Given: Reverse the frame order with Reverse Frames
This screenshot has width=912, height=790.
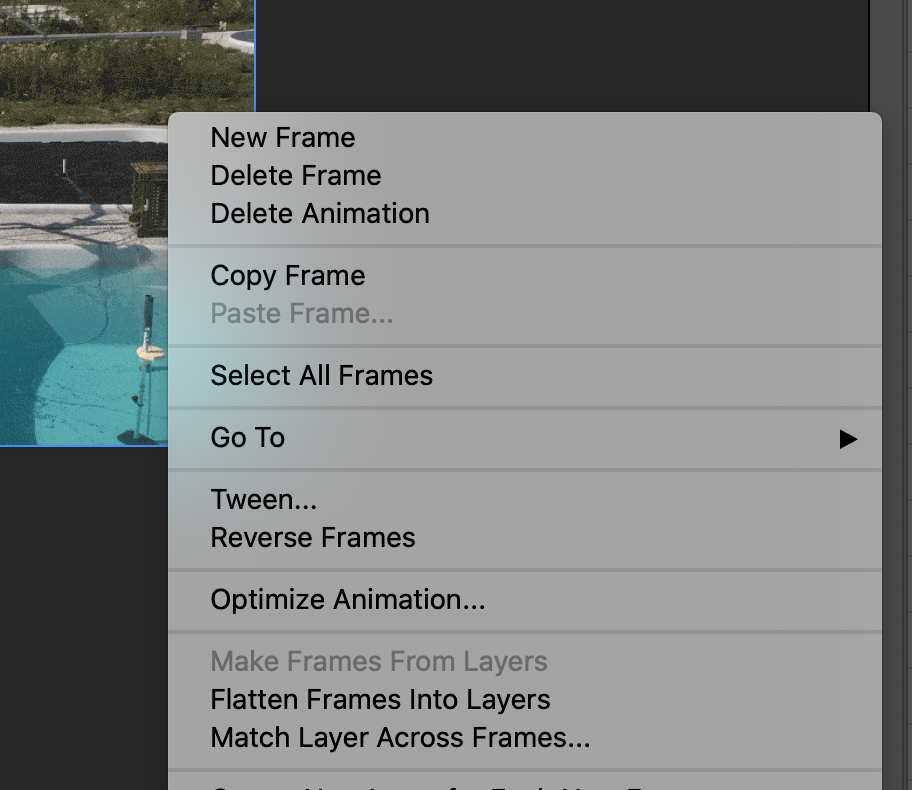Looking at the screenshot, I should (x=312, y=537).
